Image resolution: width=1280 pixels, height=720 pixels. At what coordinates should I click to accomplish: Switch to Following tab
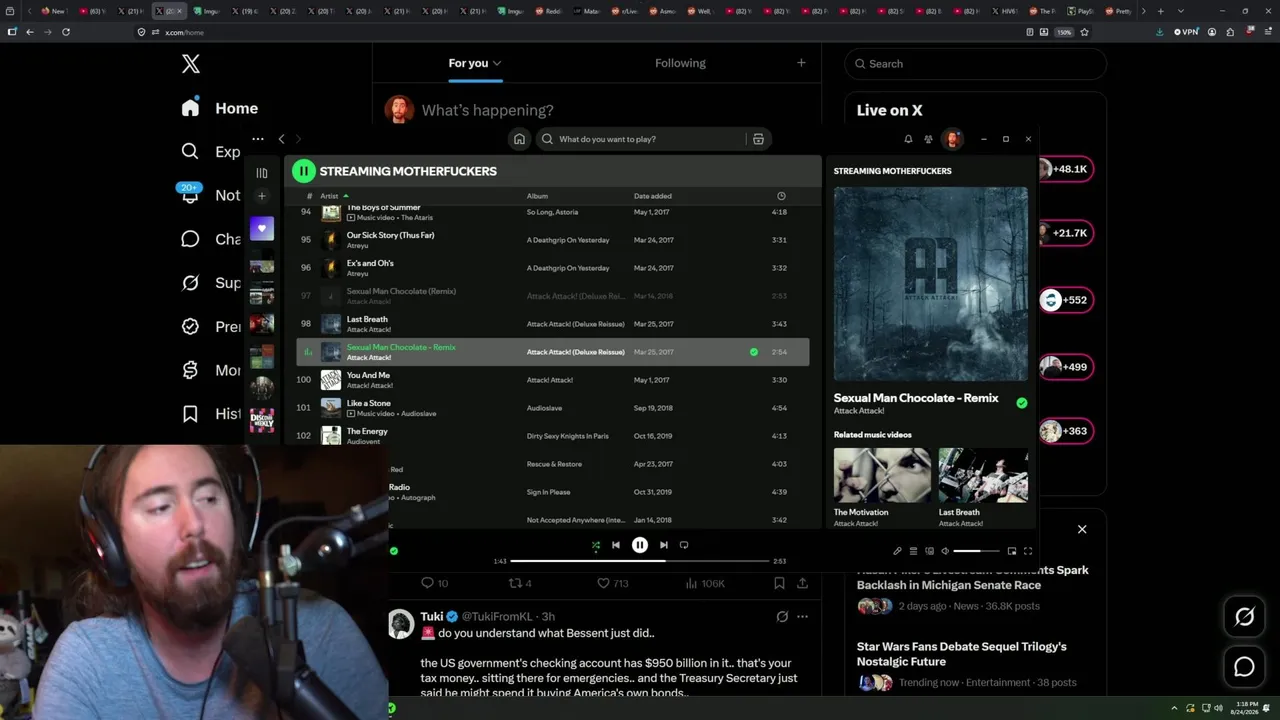pos(680,63)
